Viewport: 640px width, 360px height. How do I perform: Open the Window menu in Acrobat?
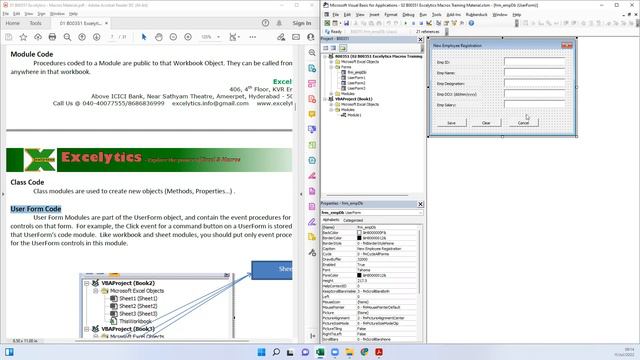pos(57,13)
